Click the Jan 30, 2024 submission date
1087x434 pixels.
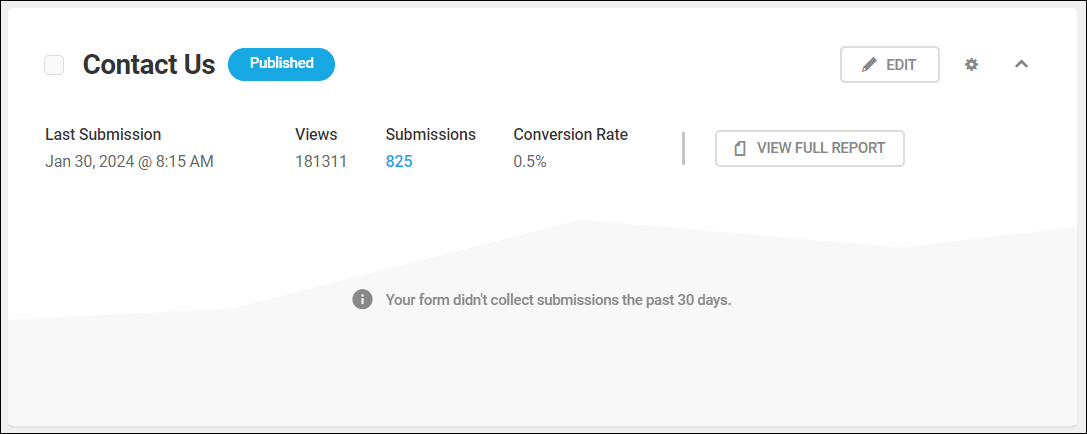130,162
